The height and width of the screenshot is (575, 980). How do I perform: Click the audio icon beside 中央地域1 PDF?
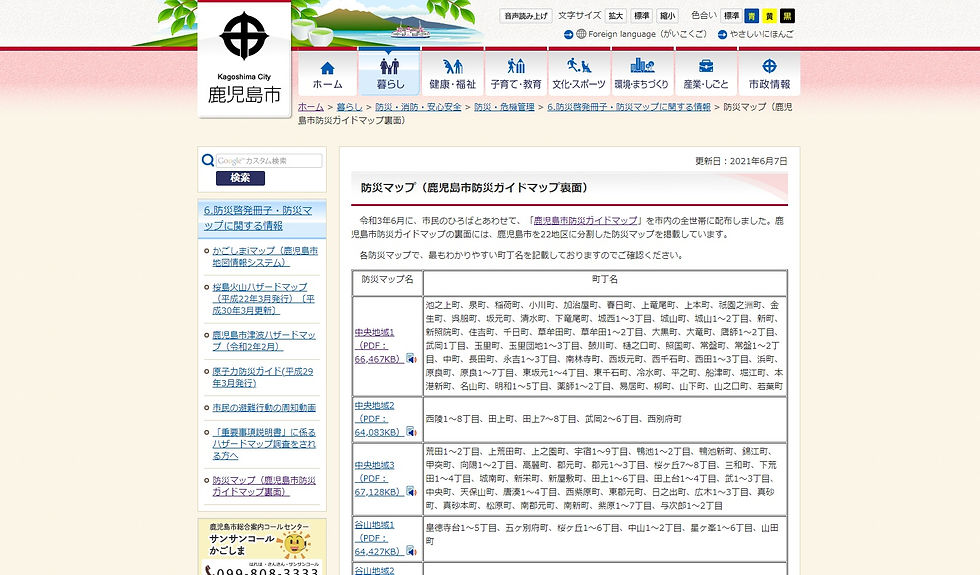pyautogui.click(x=411, y=359)
